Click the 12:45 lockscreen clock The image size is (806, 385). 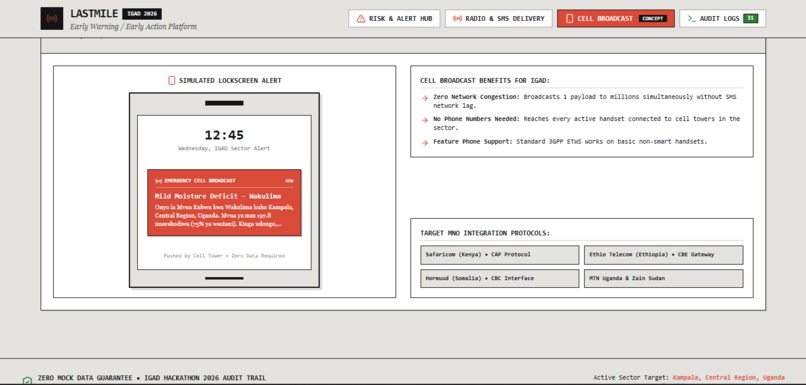tap(224, 135)
